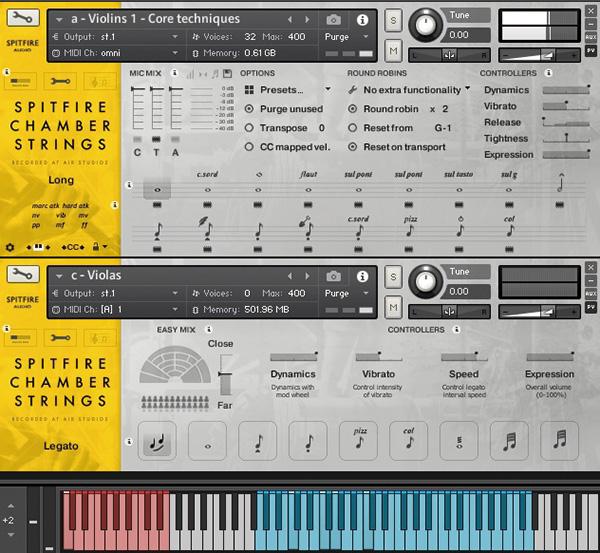Open MIDI Ch omni dropdown for Violins 1

115,53
